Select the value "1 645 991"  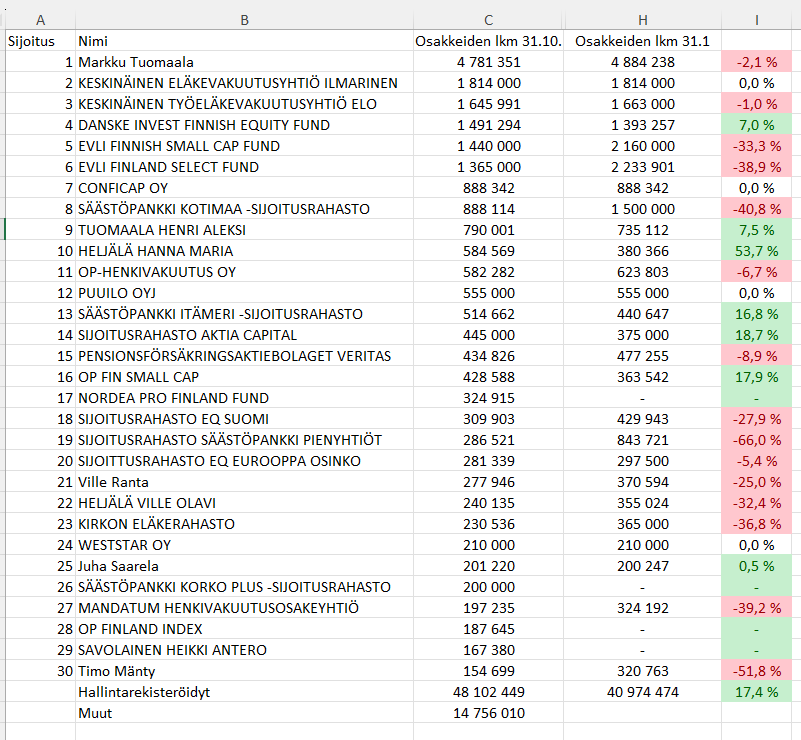488,104
